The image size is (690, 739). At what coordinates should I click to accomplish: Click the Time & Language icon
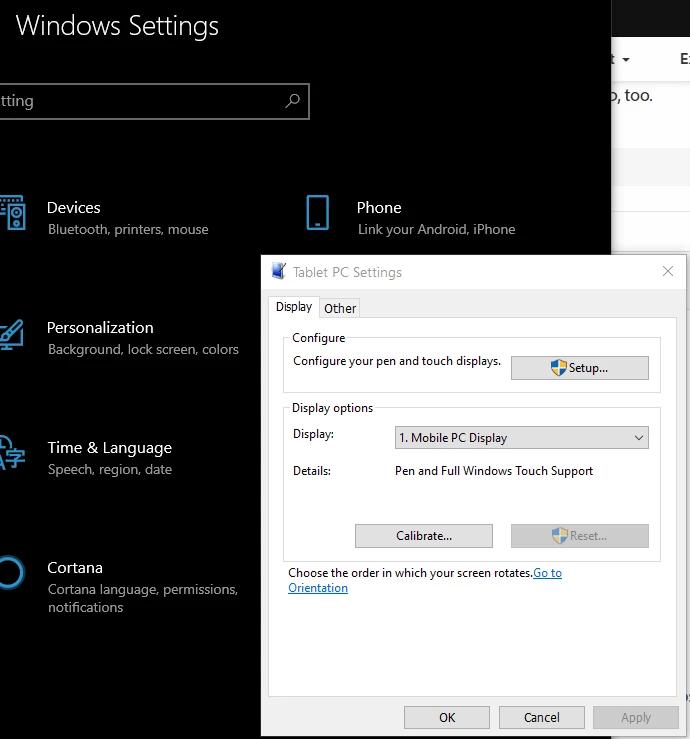click(x=12, y=453)
